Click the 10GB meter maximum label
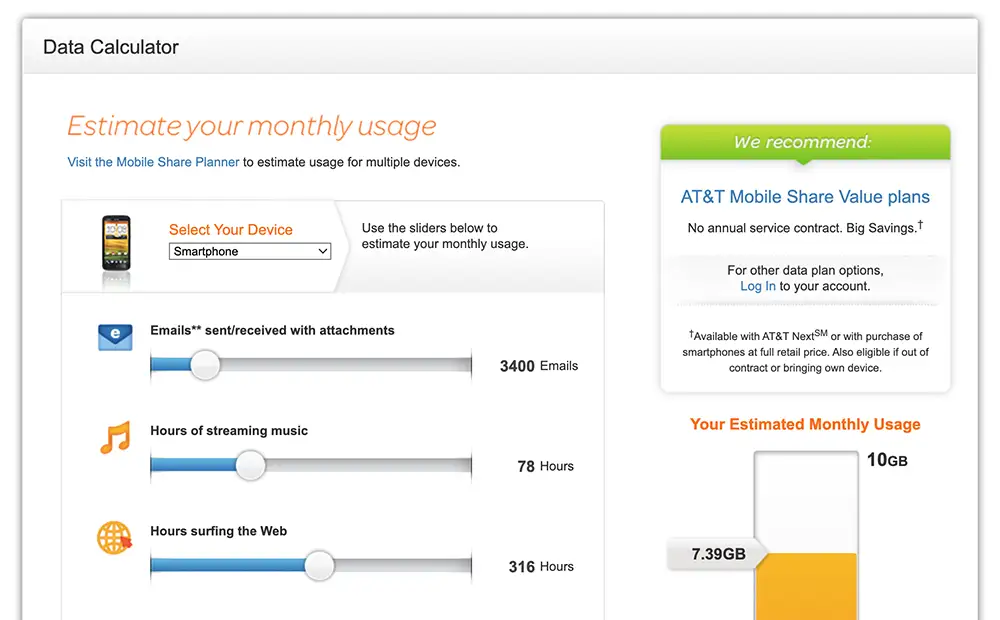Viewport: 1000px width, 620px height. 887,460
